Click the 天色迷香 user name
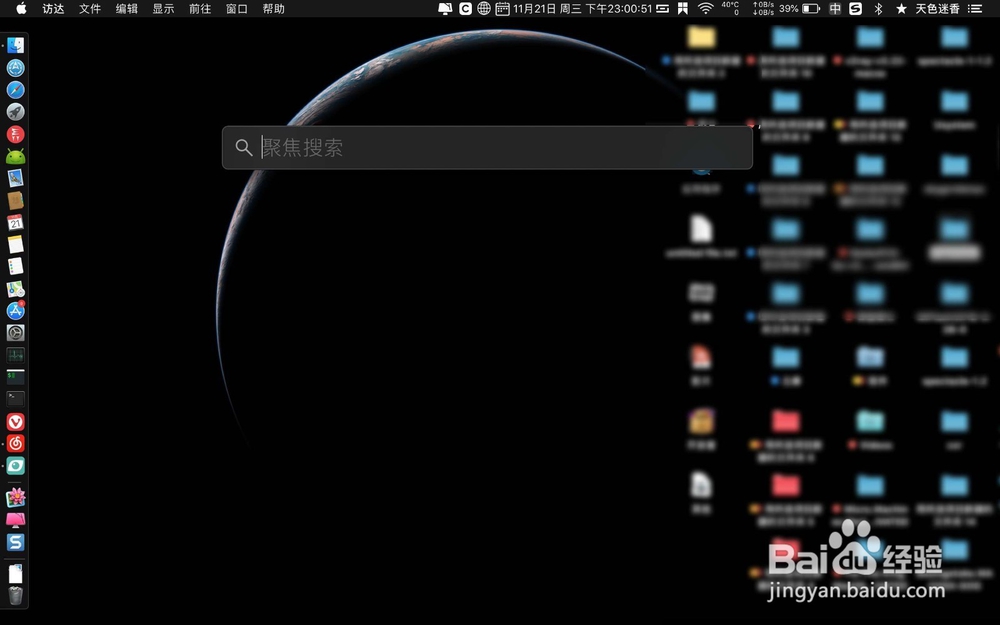 938,8
